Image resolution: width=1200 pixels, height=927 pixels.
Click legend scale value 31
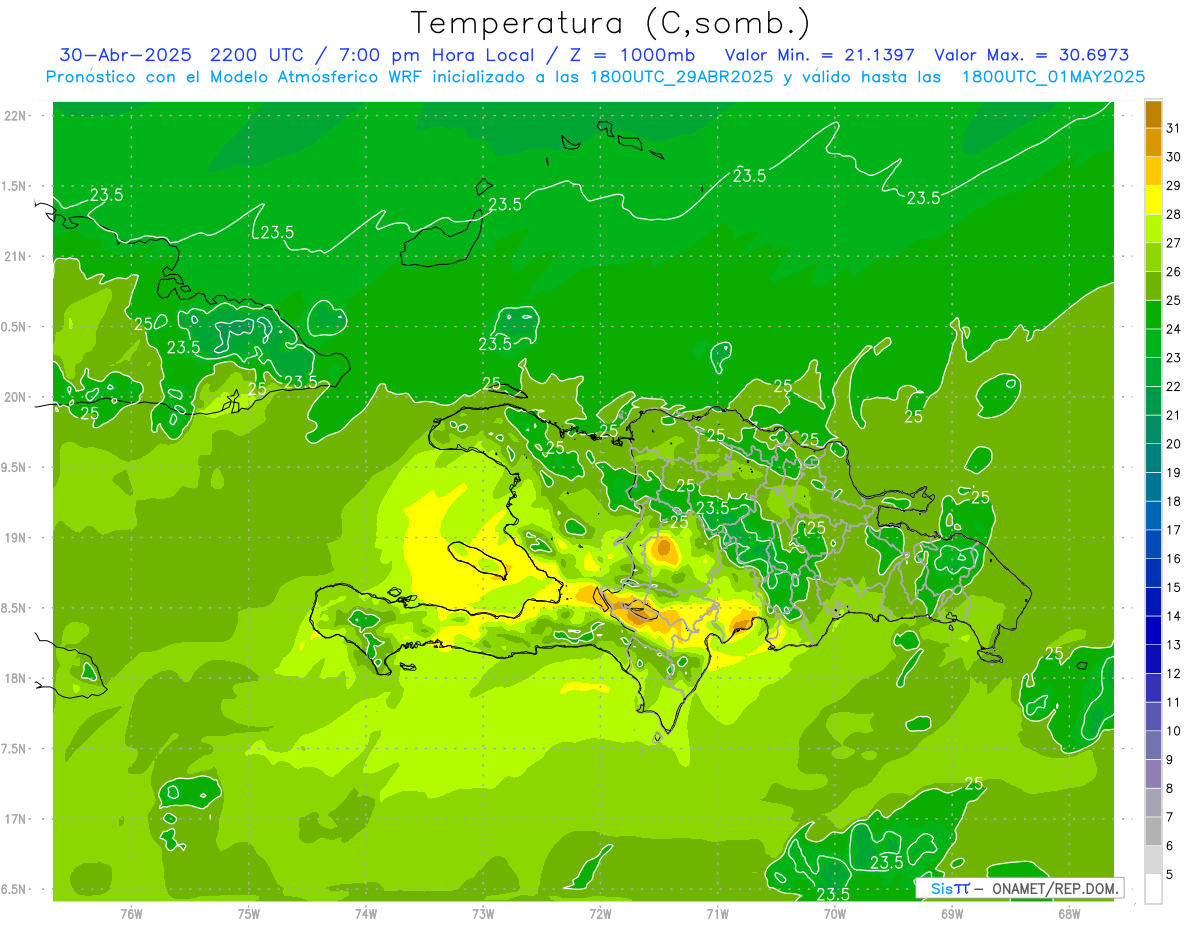pos(1173,128)
